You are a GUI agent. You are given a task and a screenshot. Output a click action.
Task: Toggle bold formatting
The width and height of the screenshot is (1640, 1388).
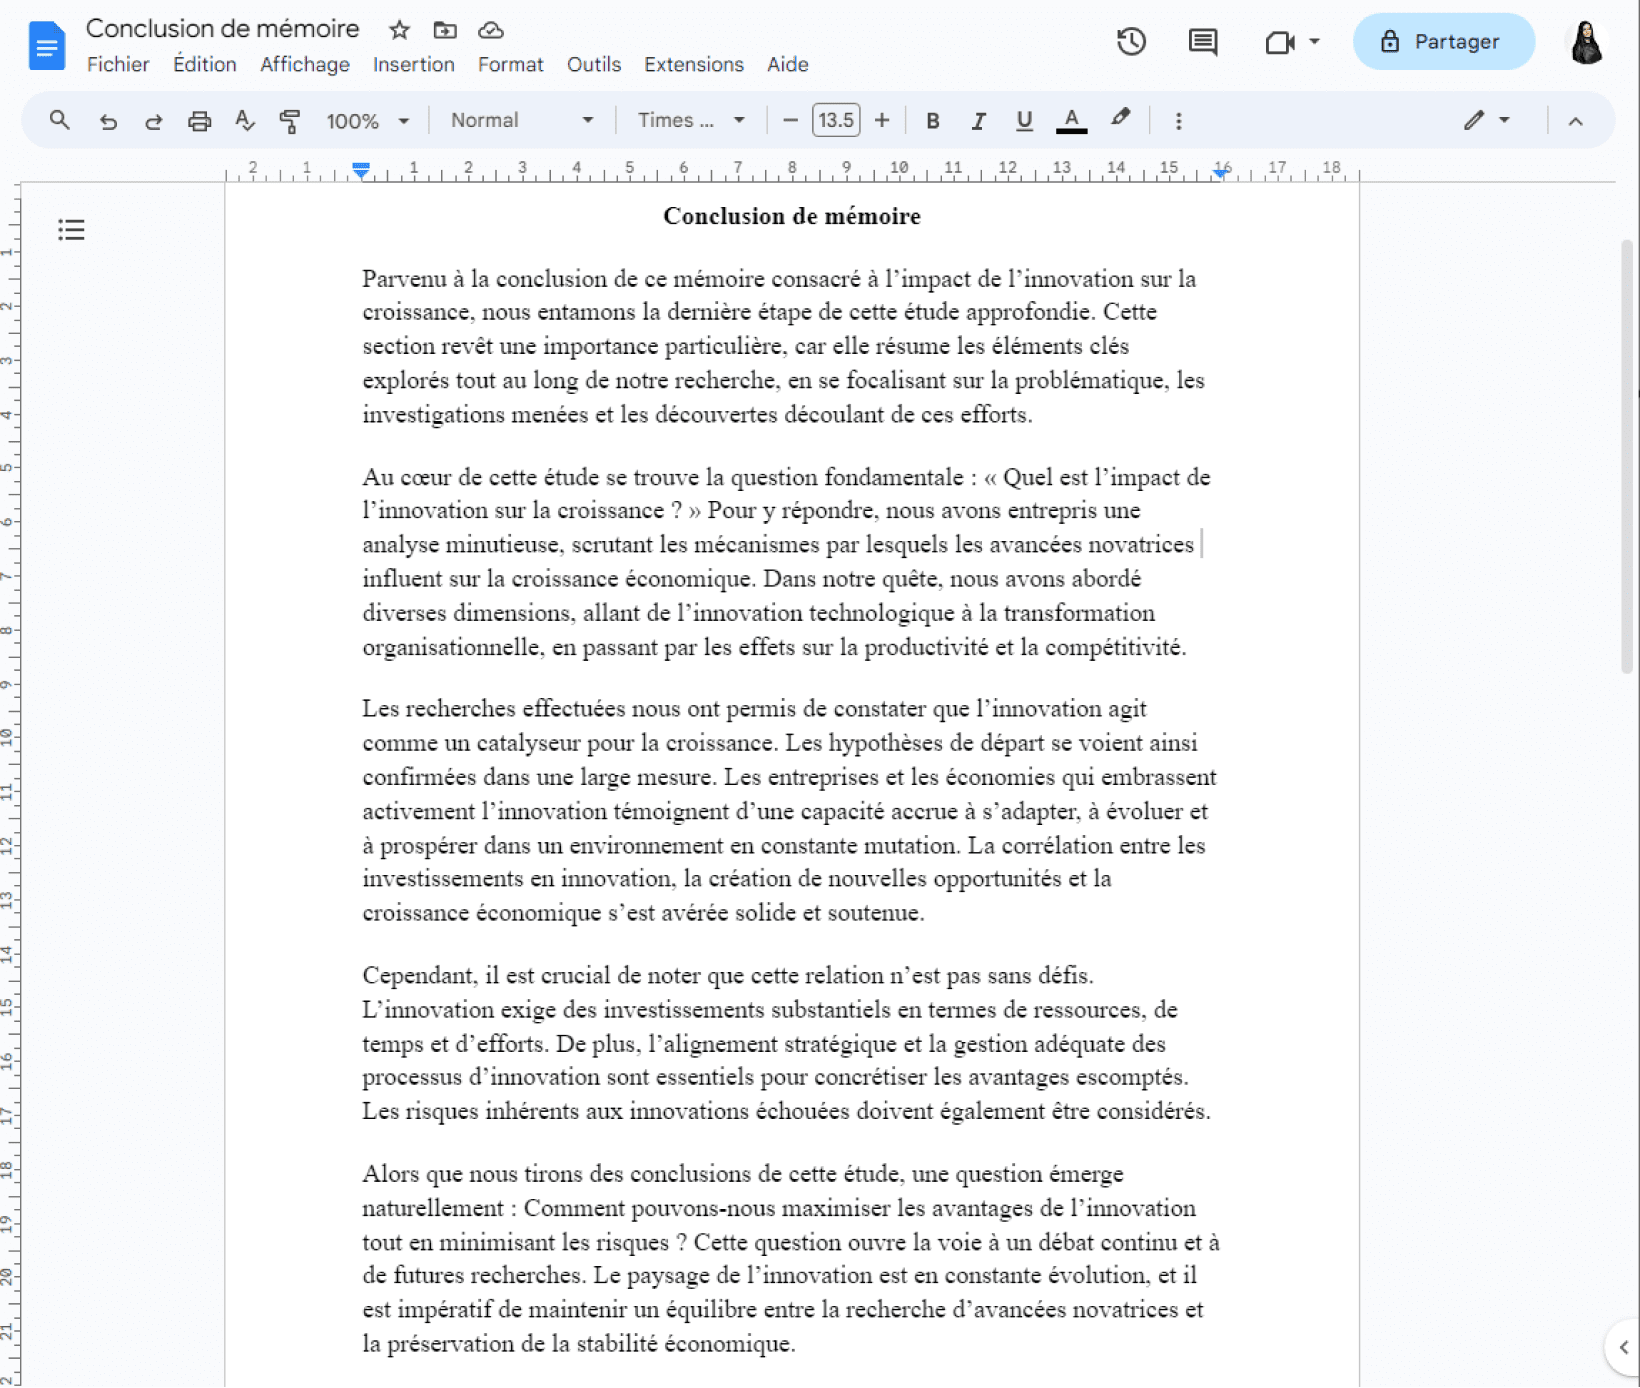[x=932, y=120]
